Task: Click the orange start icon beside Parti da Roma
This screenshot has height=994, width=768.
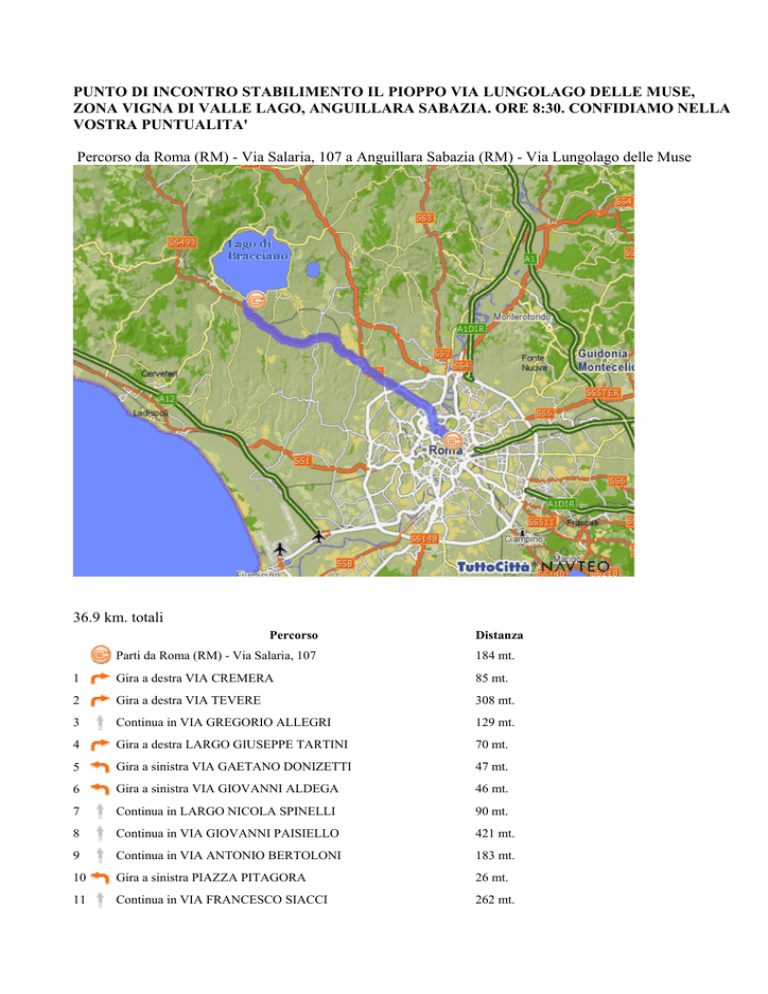Action: click(x=100, y=655)
